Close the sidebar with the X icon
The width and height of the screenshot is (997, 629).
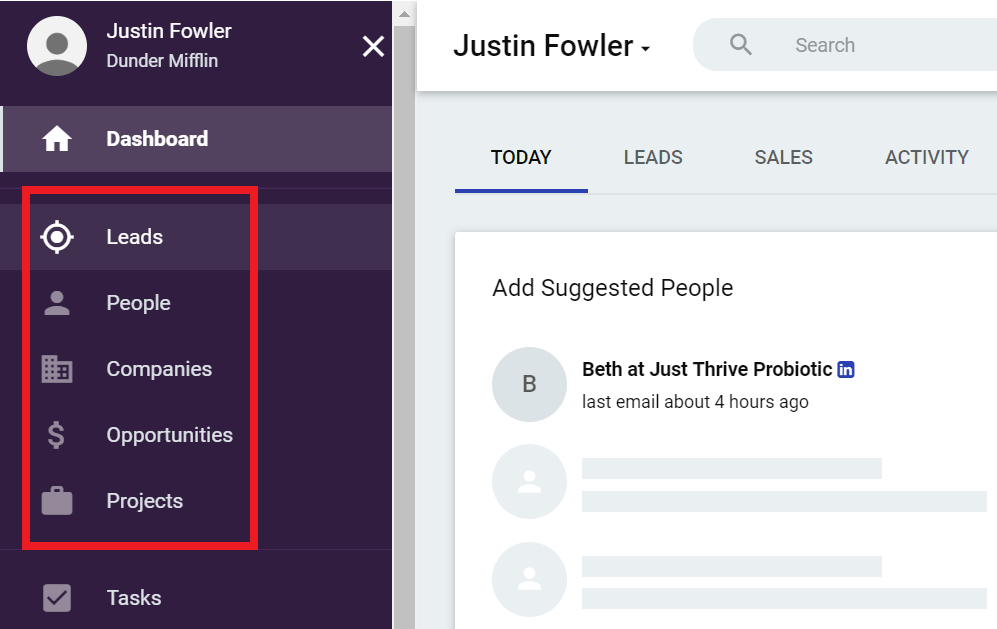pyautogui.click(x=373, y=46)
